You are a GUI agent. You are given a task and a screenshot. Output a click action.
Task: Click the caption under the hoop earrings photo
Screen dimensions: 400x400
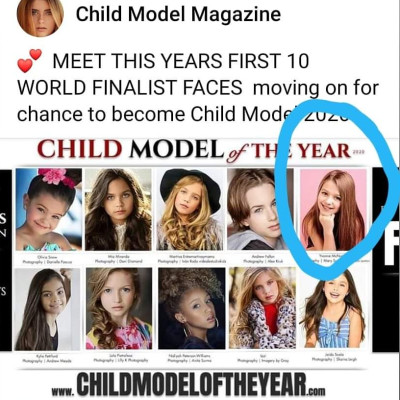tap(191, 358)
